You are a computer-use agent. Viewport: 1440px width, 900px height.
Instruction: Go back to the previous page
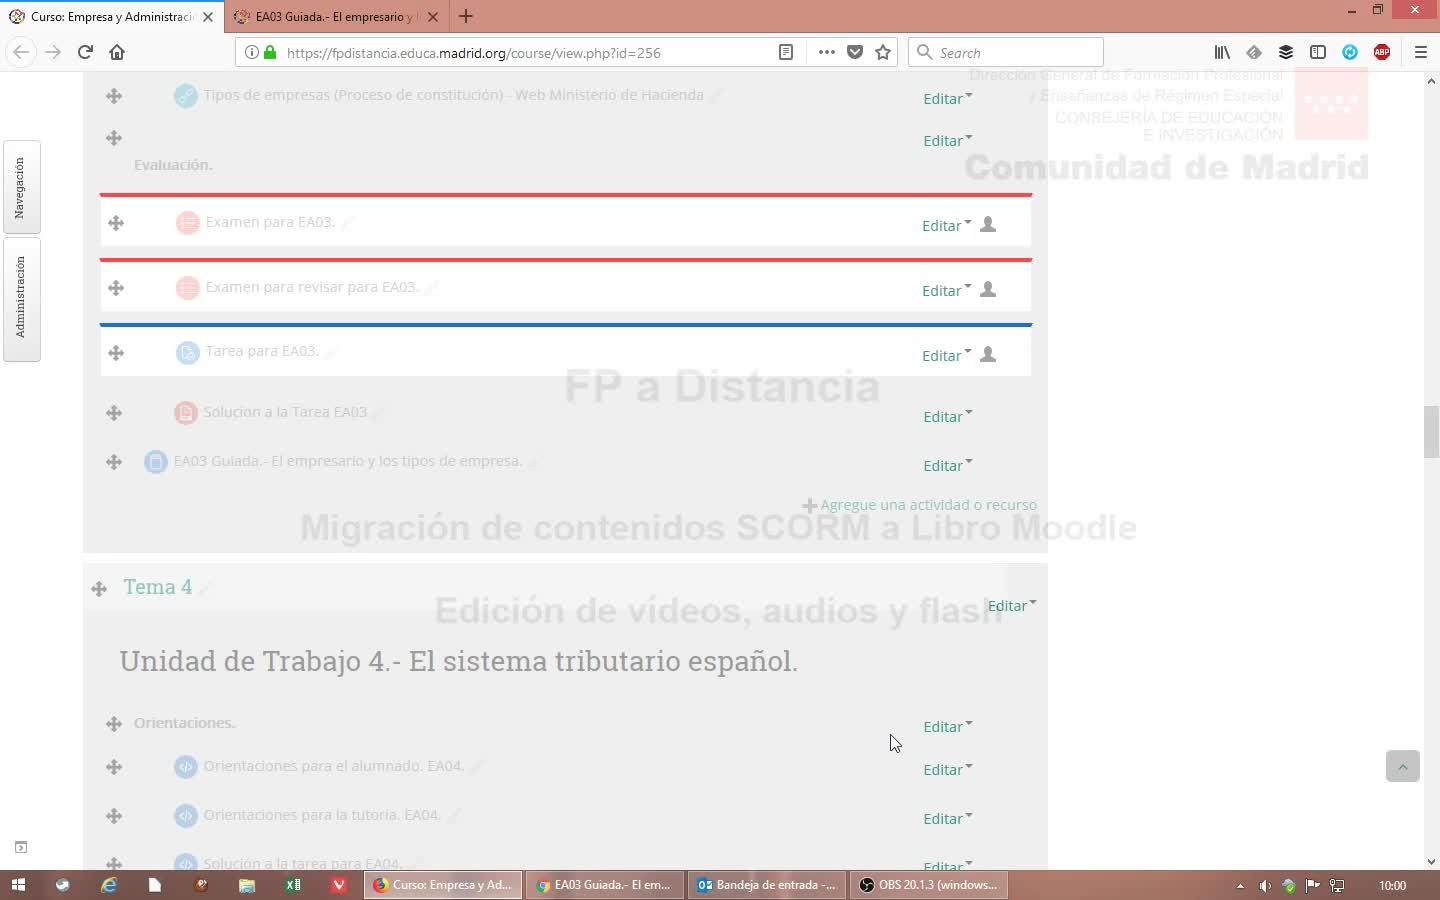(x=21, y=52)
